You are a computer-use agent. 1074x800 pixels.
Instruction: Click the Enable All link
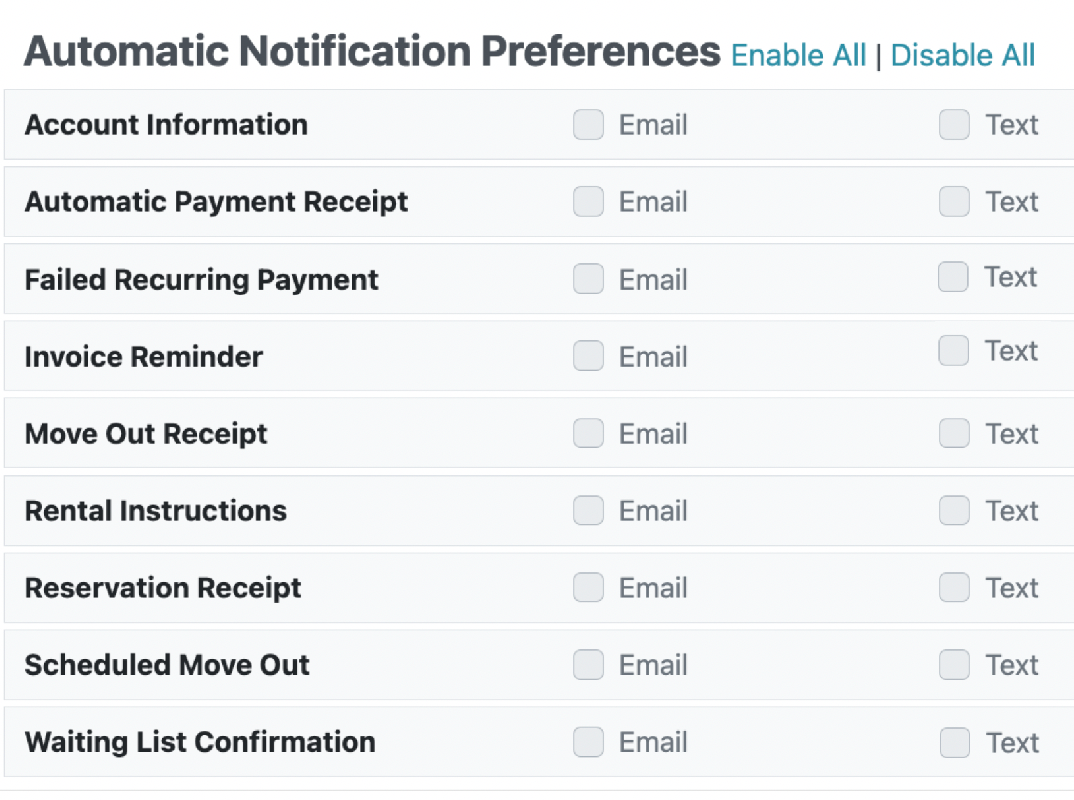tap(798, 55)
